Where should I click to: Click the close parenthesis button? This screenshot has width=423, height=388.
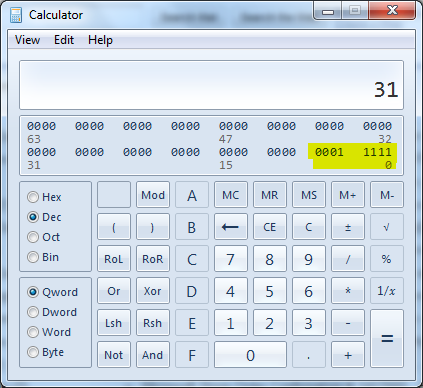[x=153, y=227]
